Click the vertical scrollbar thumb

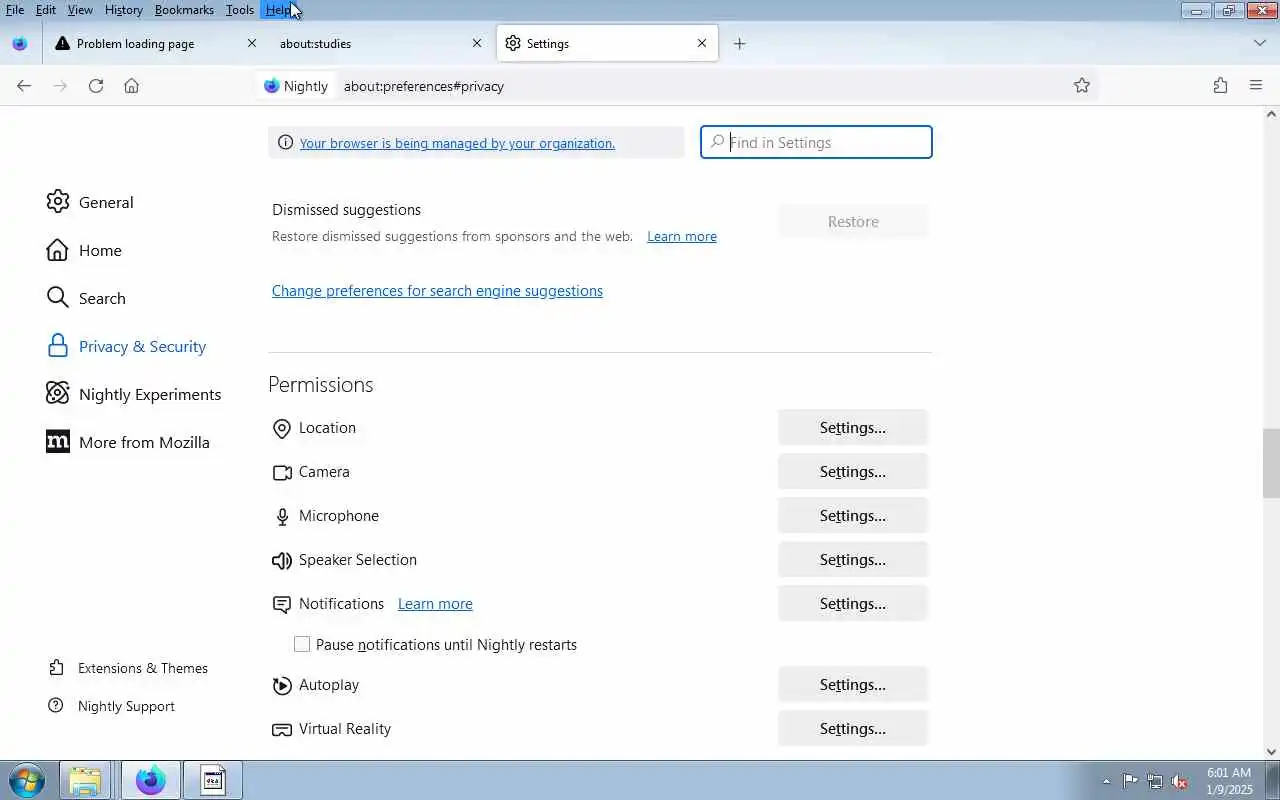(1271, 463)
